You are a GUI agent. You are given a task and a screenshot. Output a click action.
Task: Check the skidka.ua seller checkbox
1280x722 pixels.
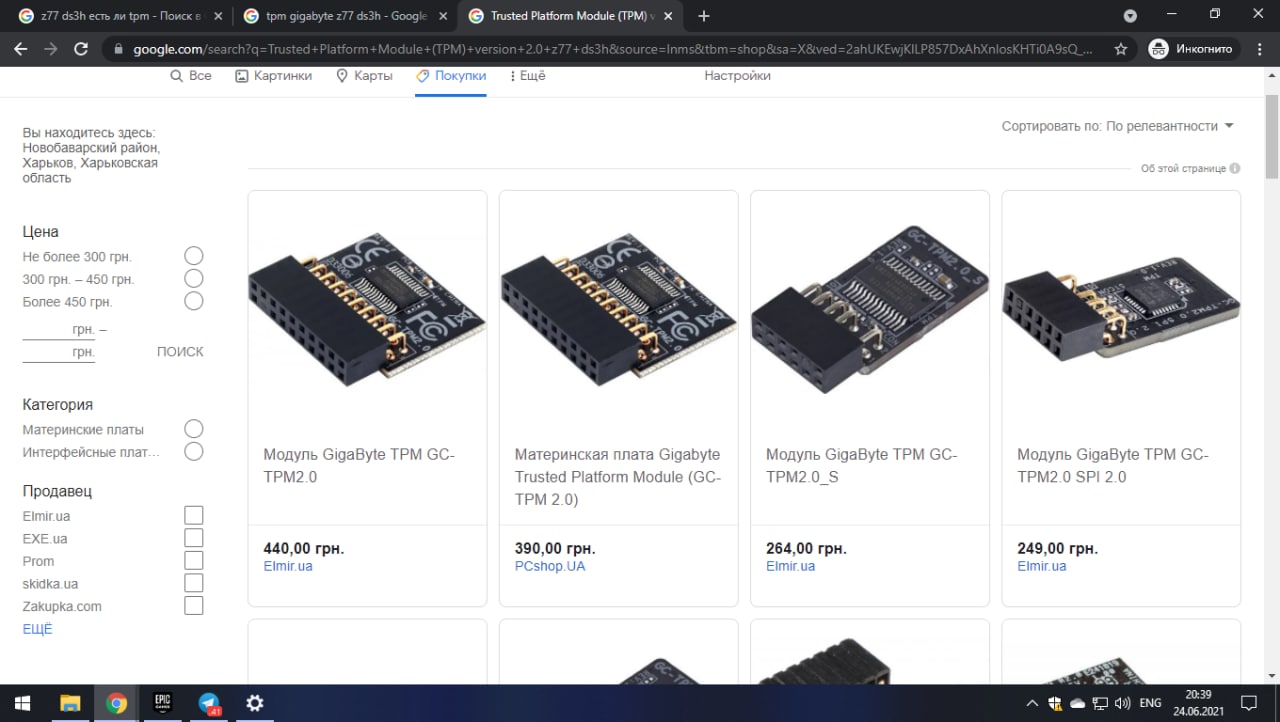click(x=194, y=583)
